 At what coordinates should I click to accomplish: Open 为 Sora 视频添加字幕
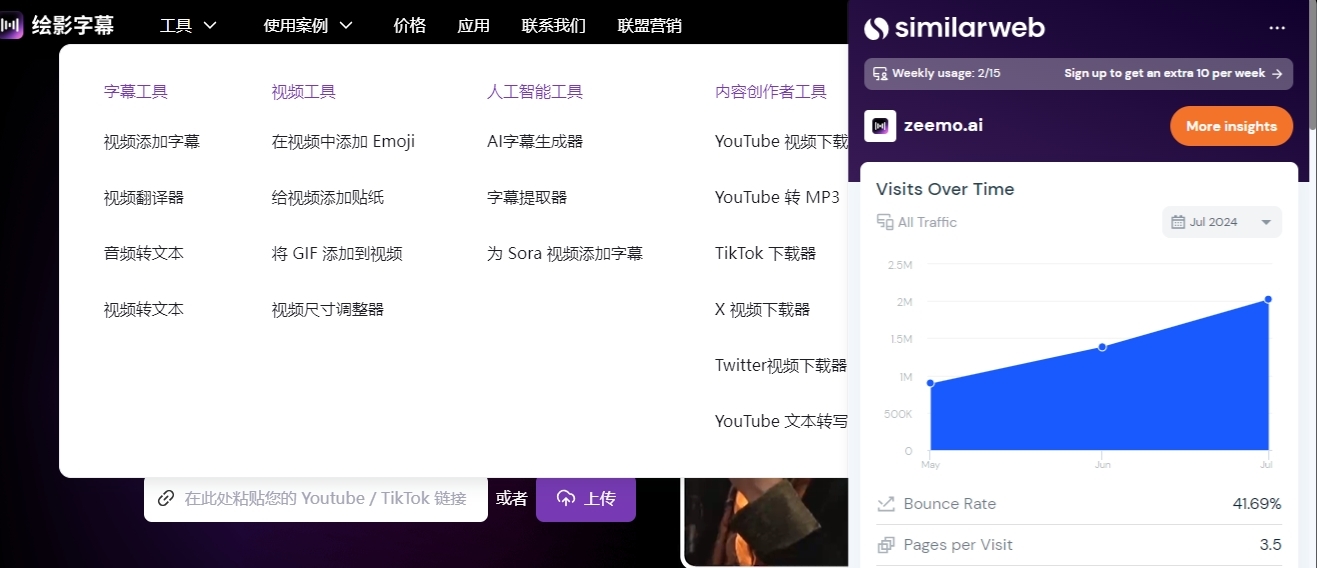(x=565, y=254)
